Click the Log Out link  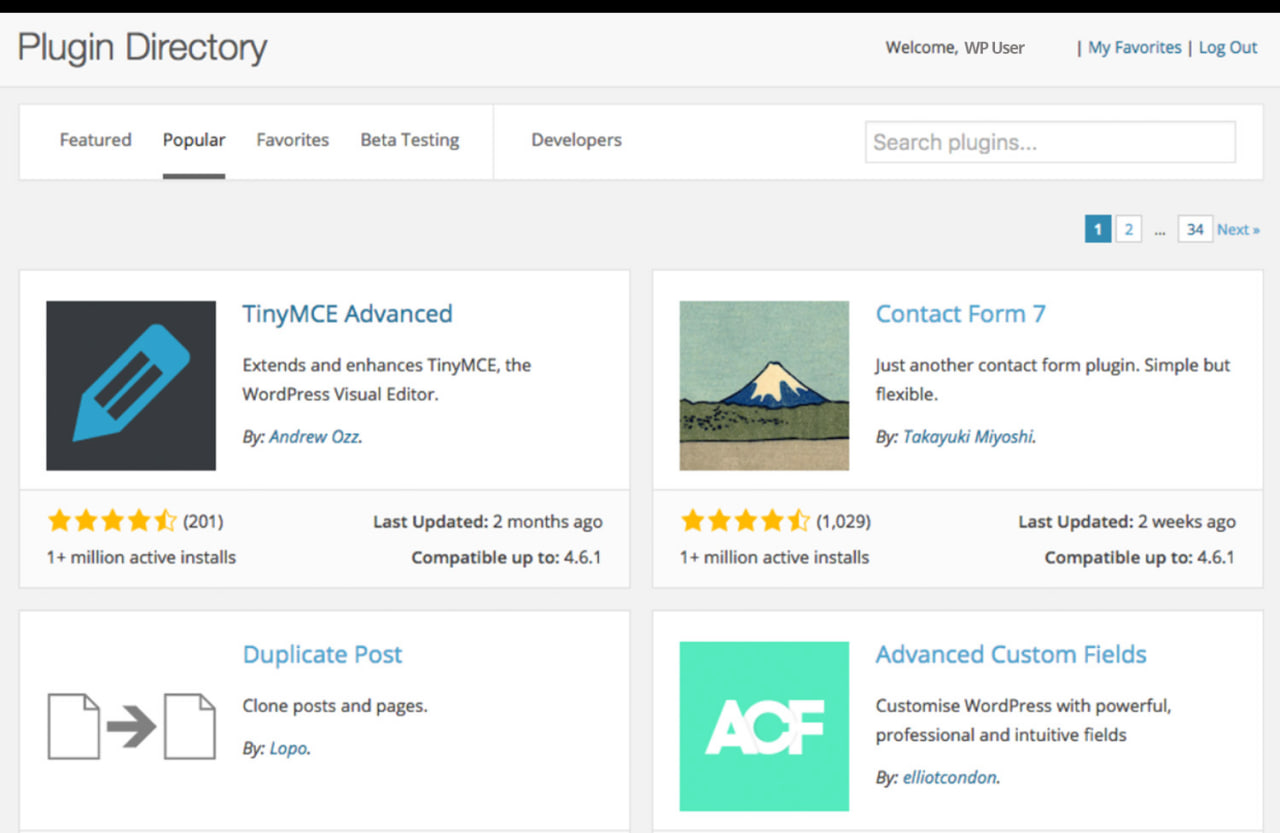coord(1228,47)
